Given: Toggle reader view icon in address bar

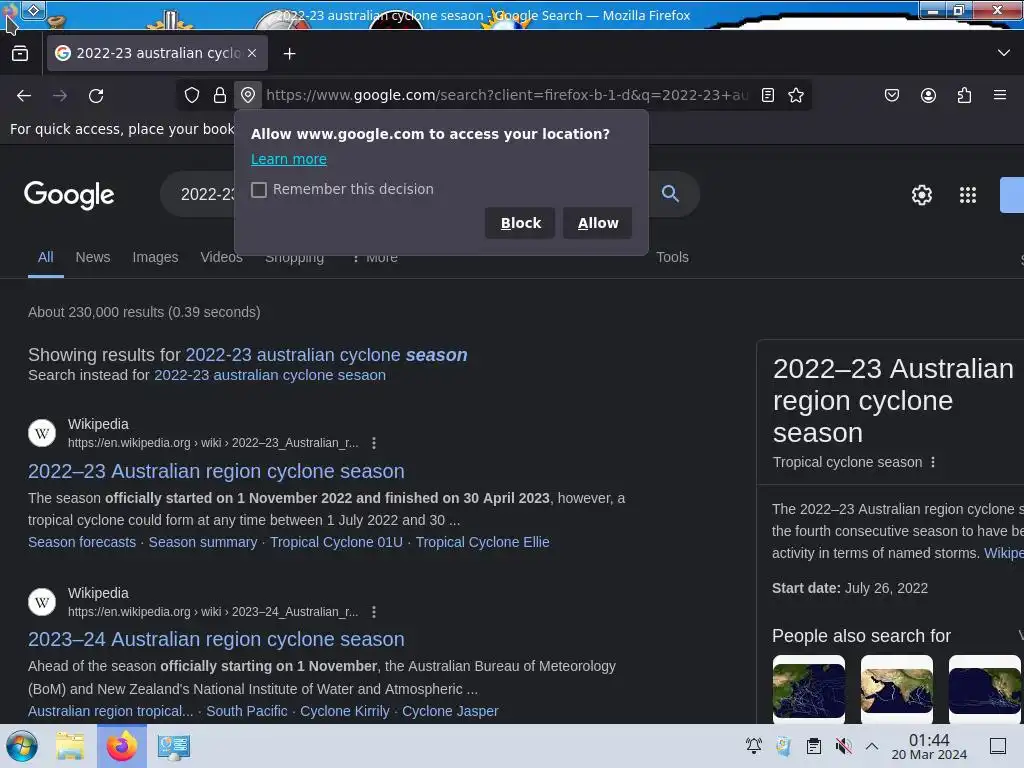Looking at the screenshot, I should [768, 95].
